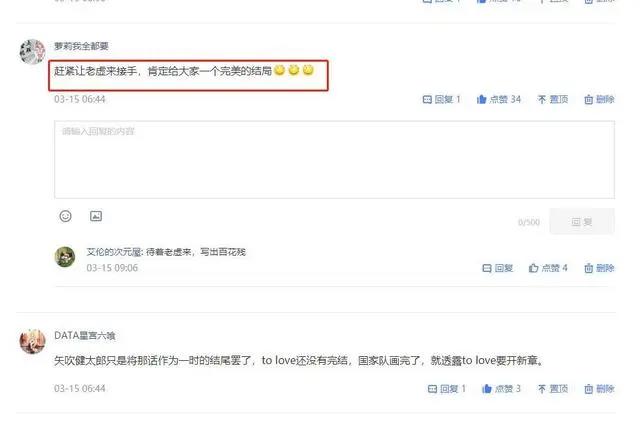
Task: Like 艾伦的次元屋's sub-comment with 4 likes
Action: [548, 268]
